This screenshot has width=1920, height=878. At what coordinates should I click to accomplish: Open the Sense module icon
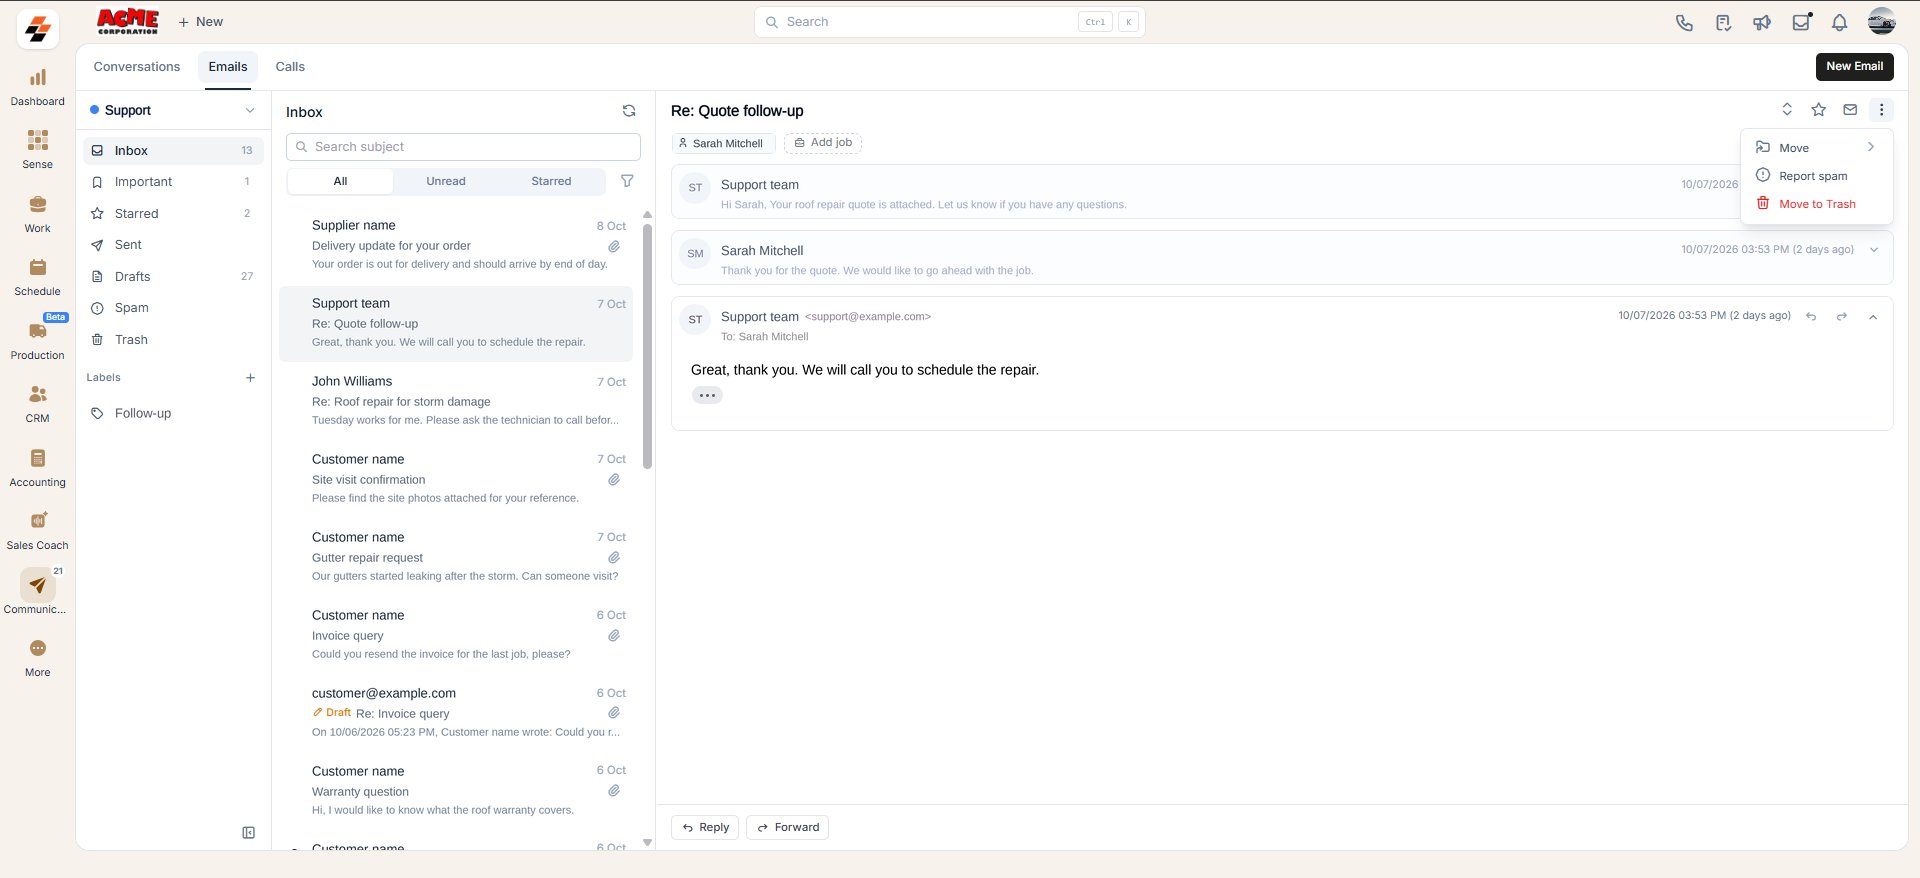click(x=37, y=140)
